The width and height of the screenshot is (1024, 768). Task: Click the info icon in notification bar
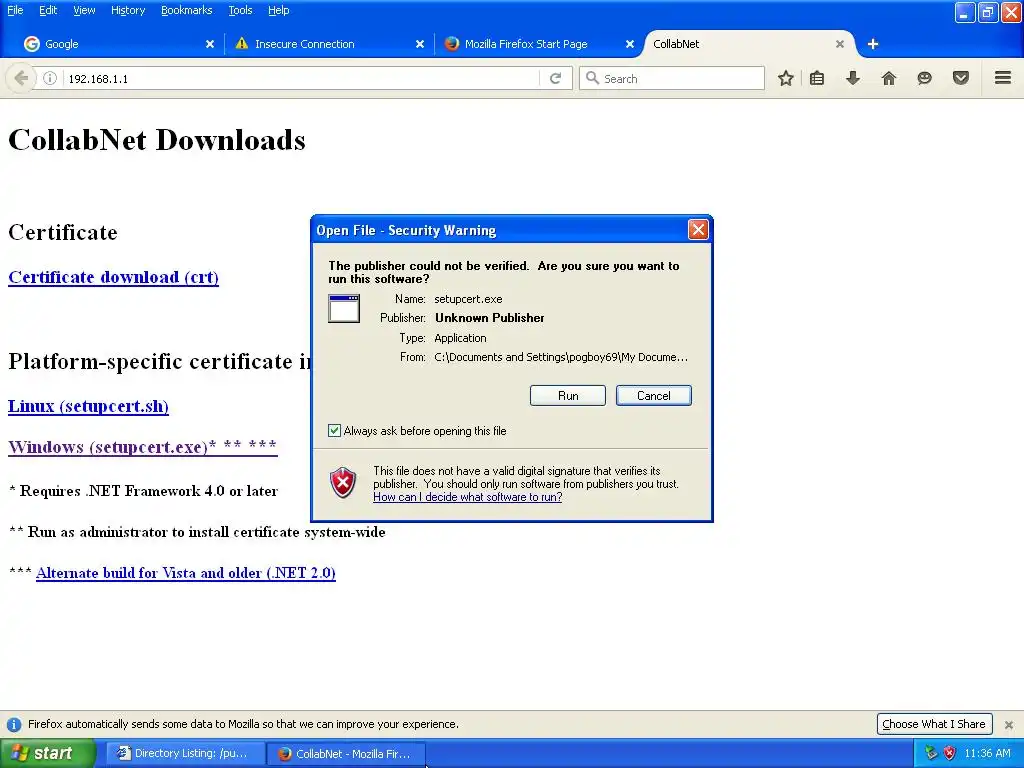(x=14, y=724)
